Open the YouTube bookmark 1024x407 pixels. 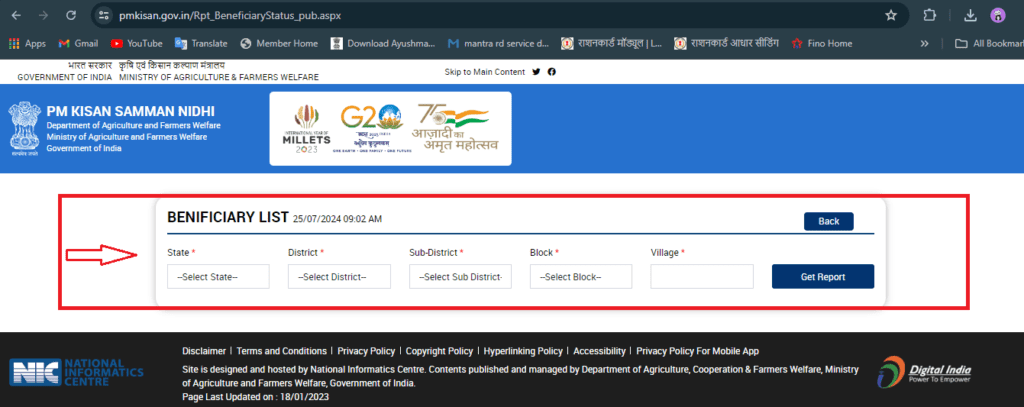tap(136, 43)
